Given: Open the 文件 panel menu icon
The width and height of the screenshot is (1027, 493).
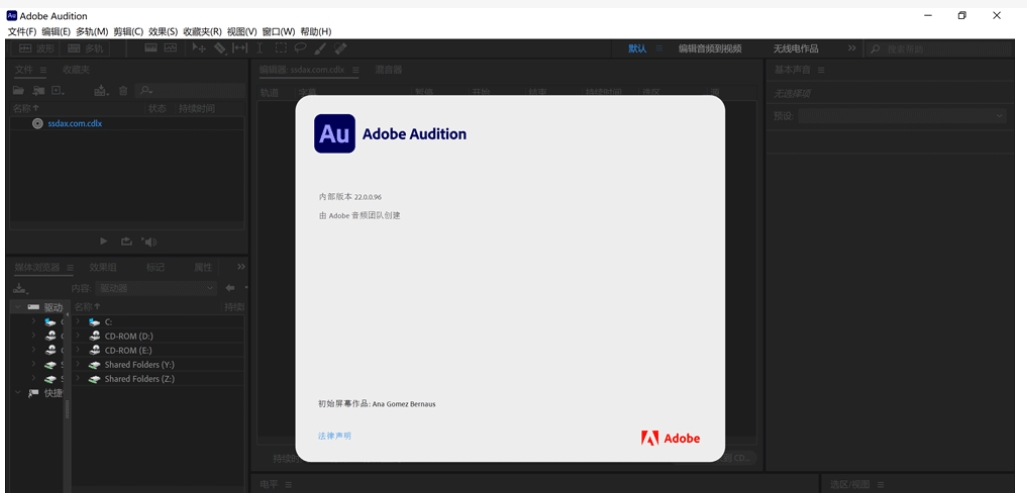Looking at the screenshot, I should pyautogui.click(x=43, y=69).
